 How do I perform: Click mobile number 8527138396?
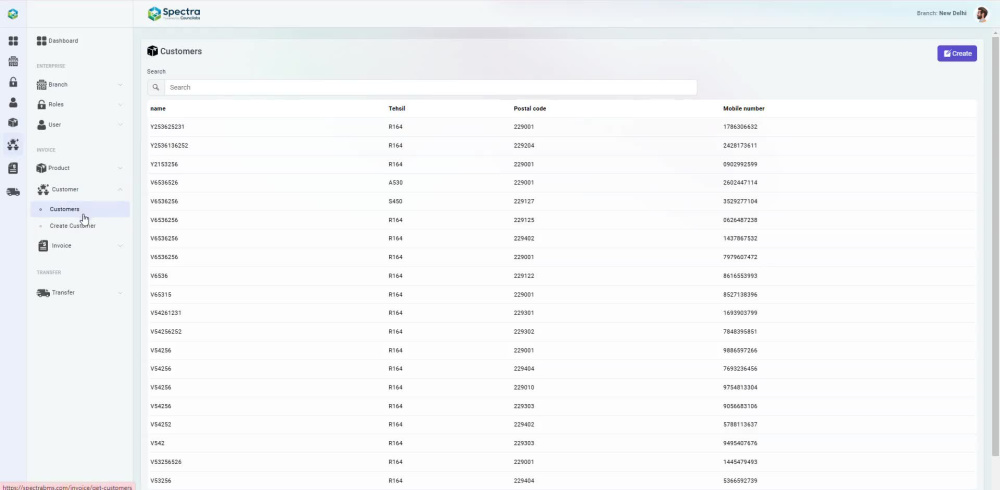point(740,295)
